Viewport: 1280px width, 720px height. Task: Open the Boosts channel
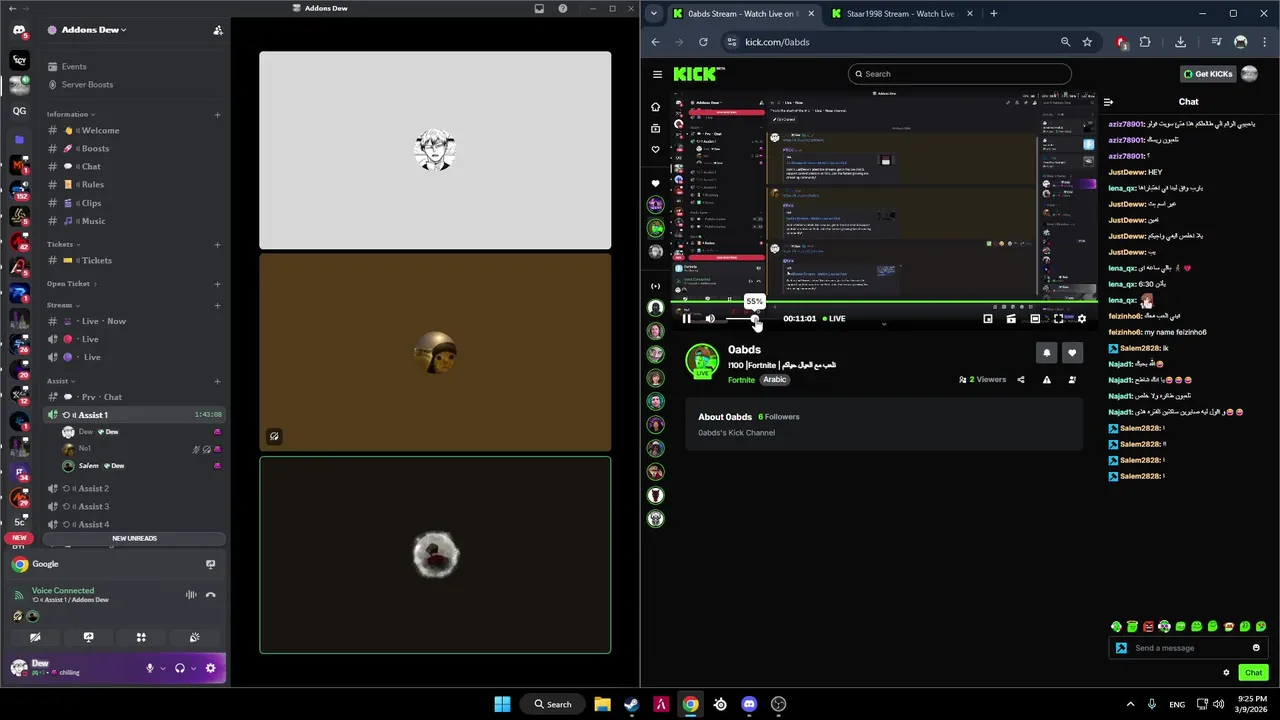133,148
